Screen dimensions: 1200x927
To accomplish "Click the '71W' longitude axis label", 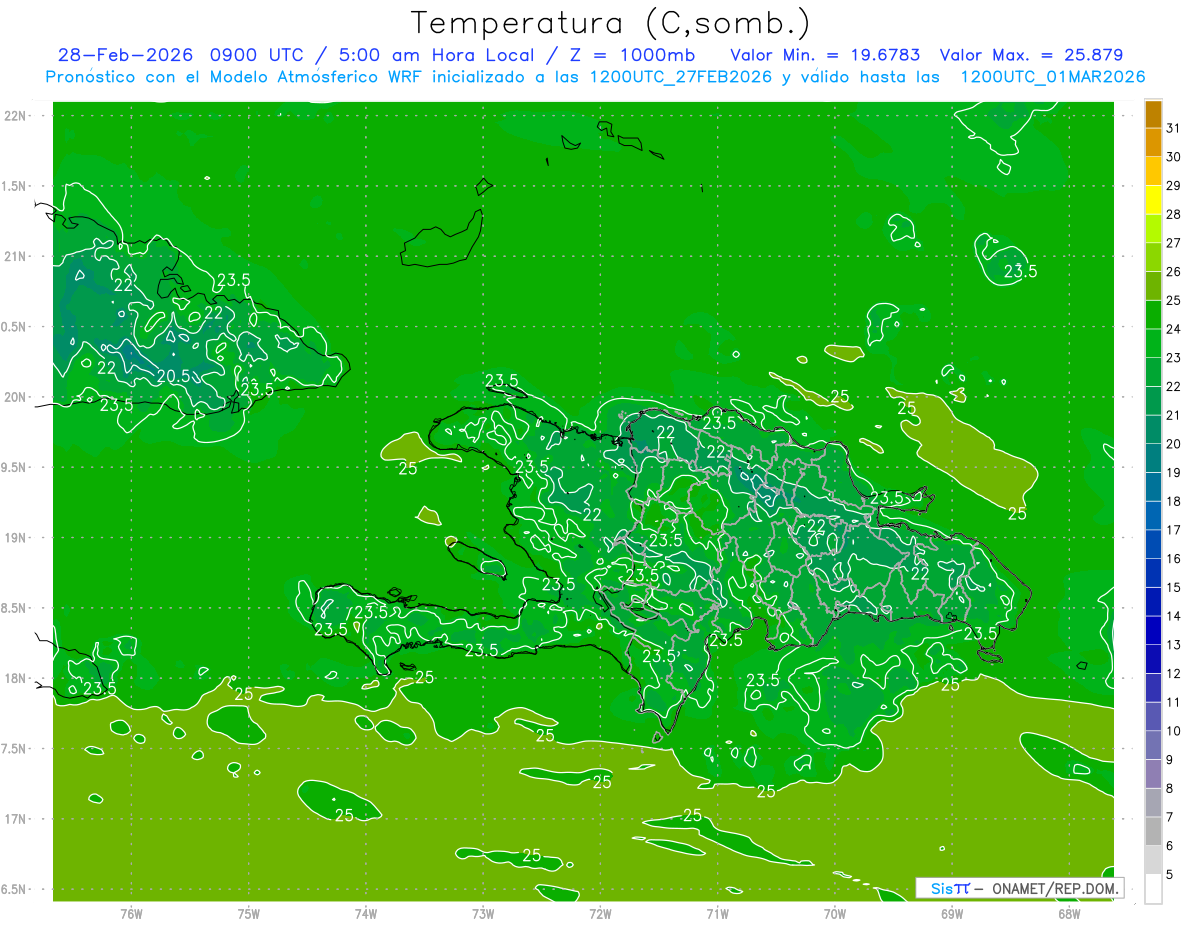I will (x=718, y=913).
